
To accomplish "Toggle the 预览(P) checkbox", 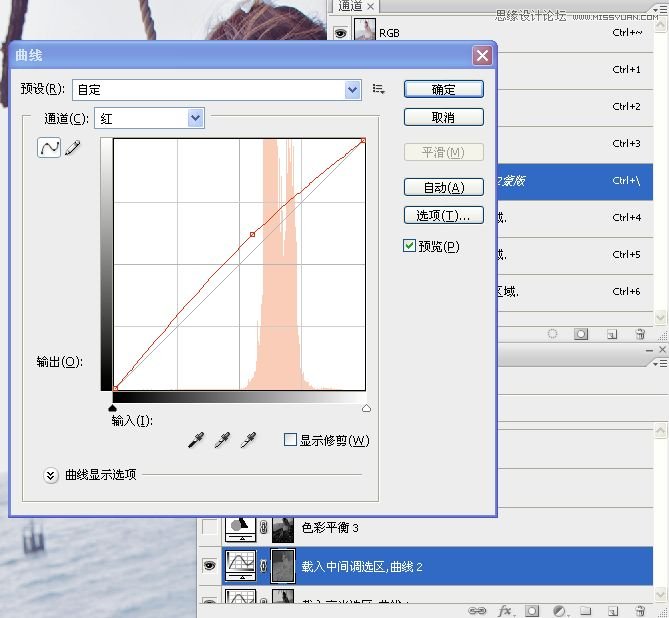I will (409, 245).
